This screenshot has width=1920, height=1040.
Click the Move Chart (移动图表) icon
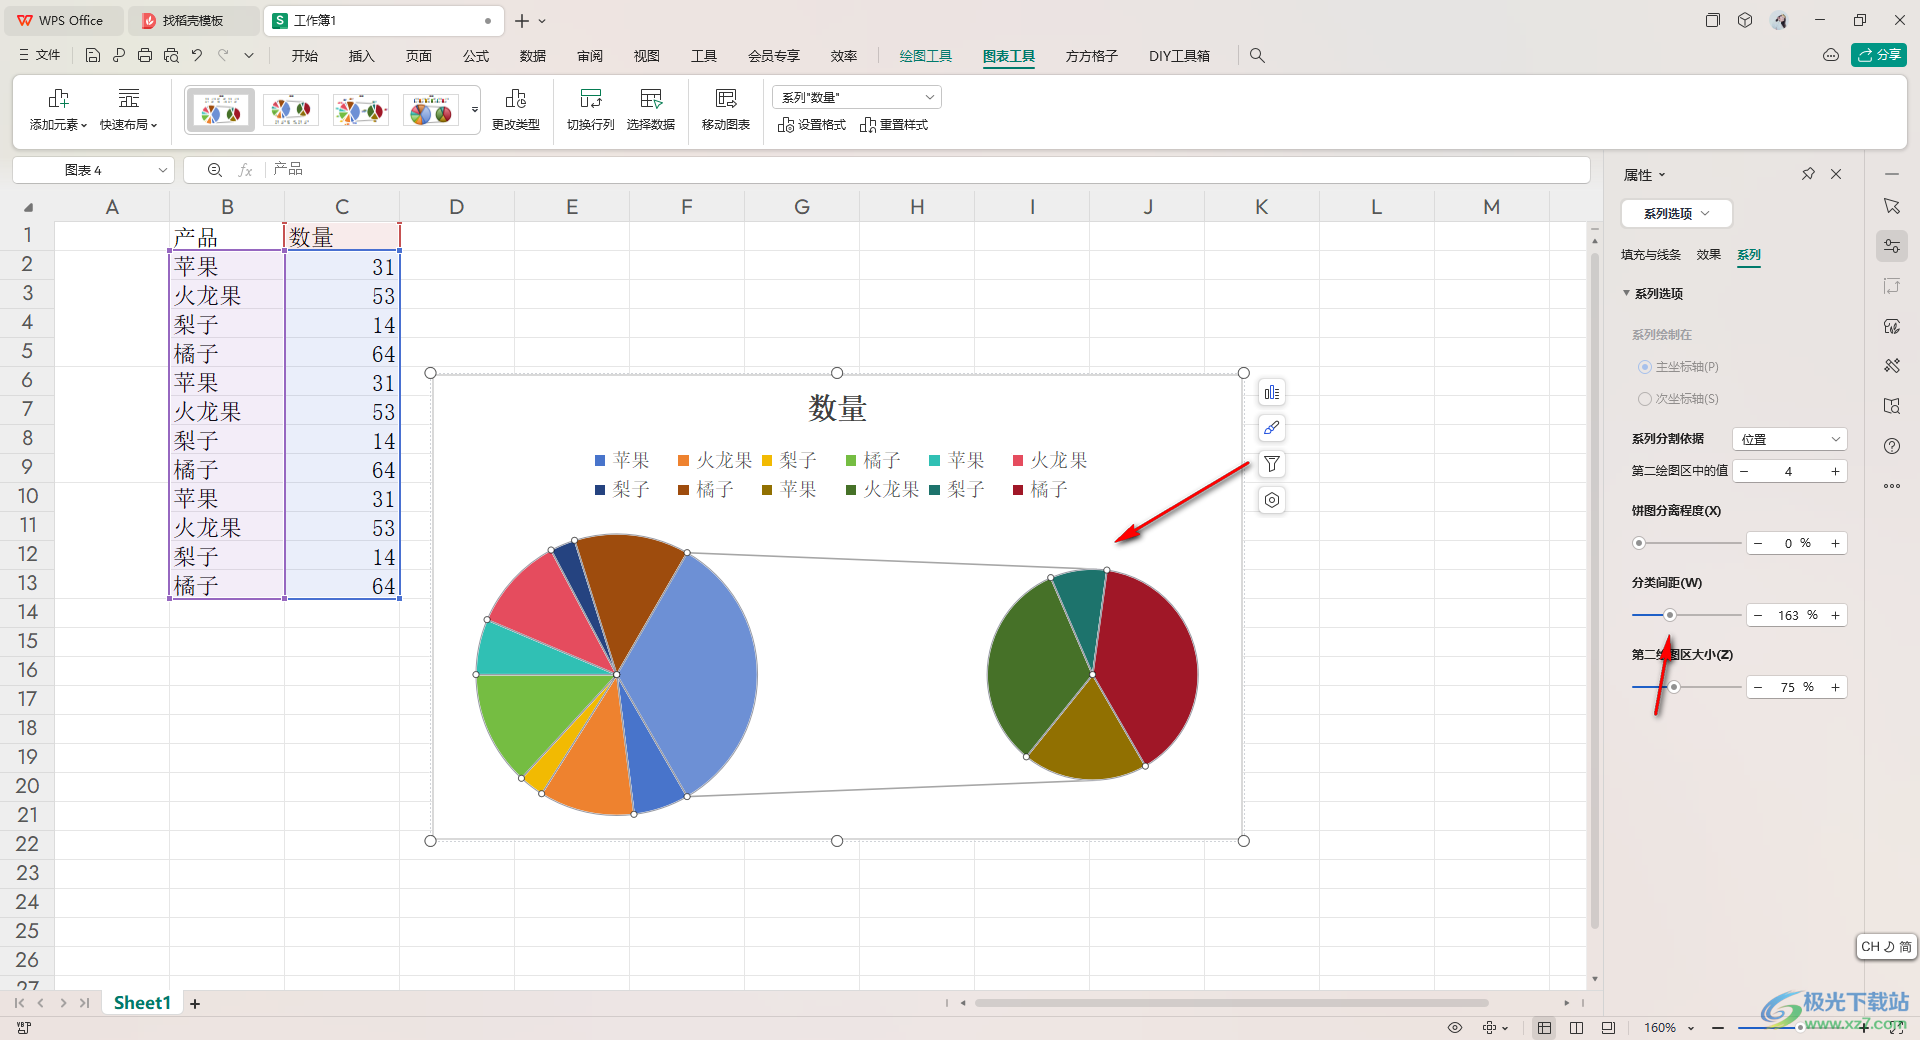pyautogui.click(x=725, y=99)
